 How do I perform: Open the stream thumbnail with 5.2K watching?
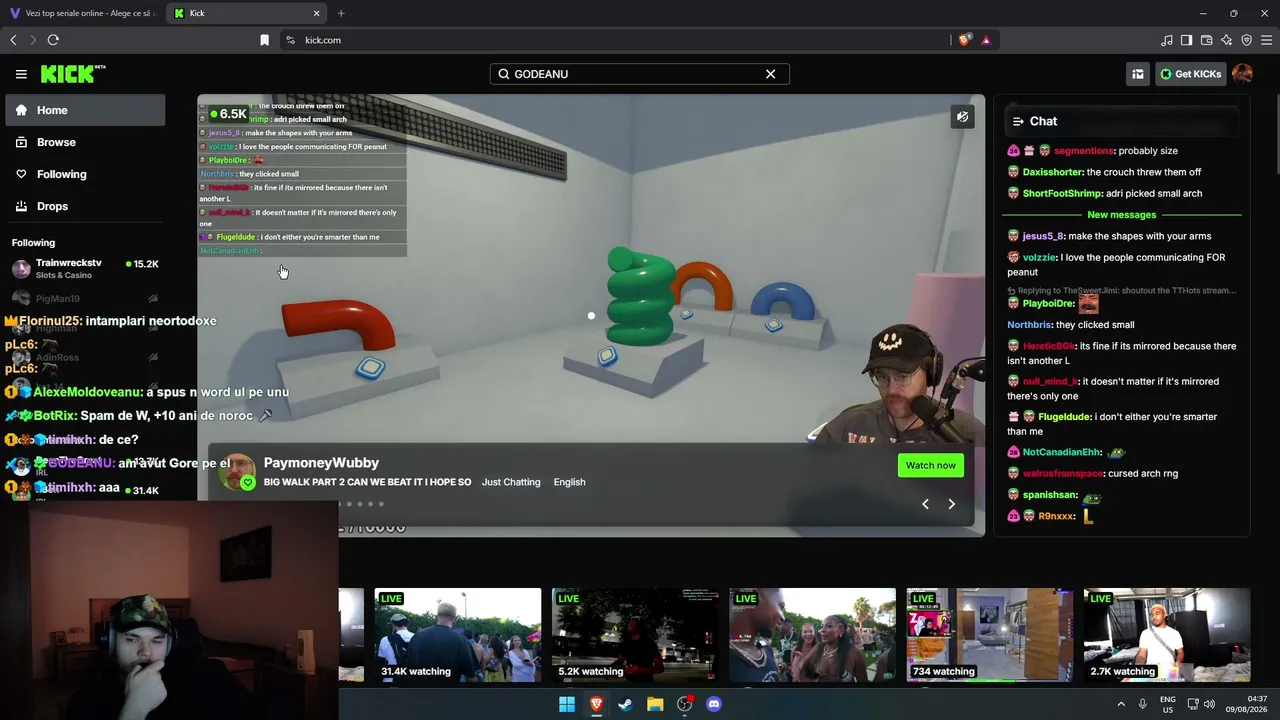635,635
